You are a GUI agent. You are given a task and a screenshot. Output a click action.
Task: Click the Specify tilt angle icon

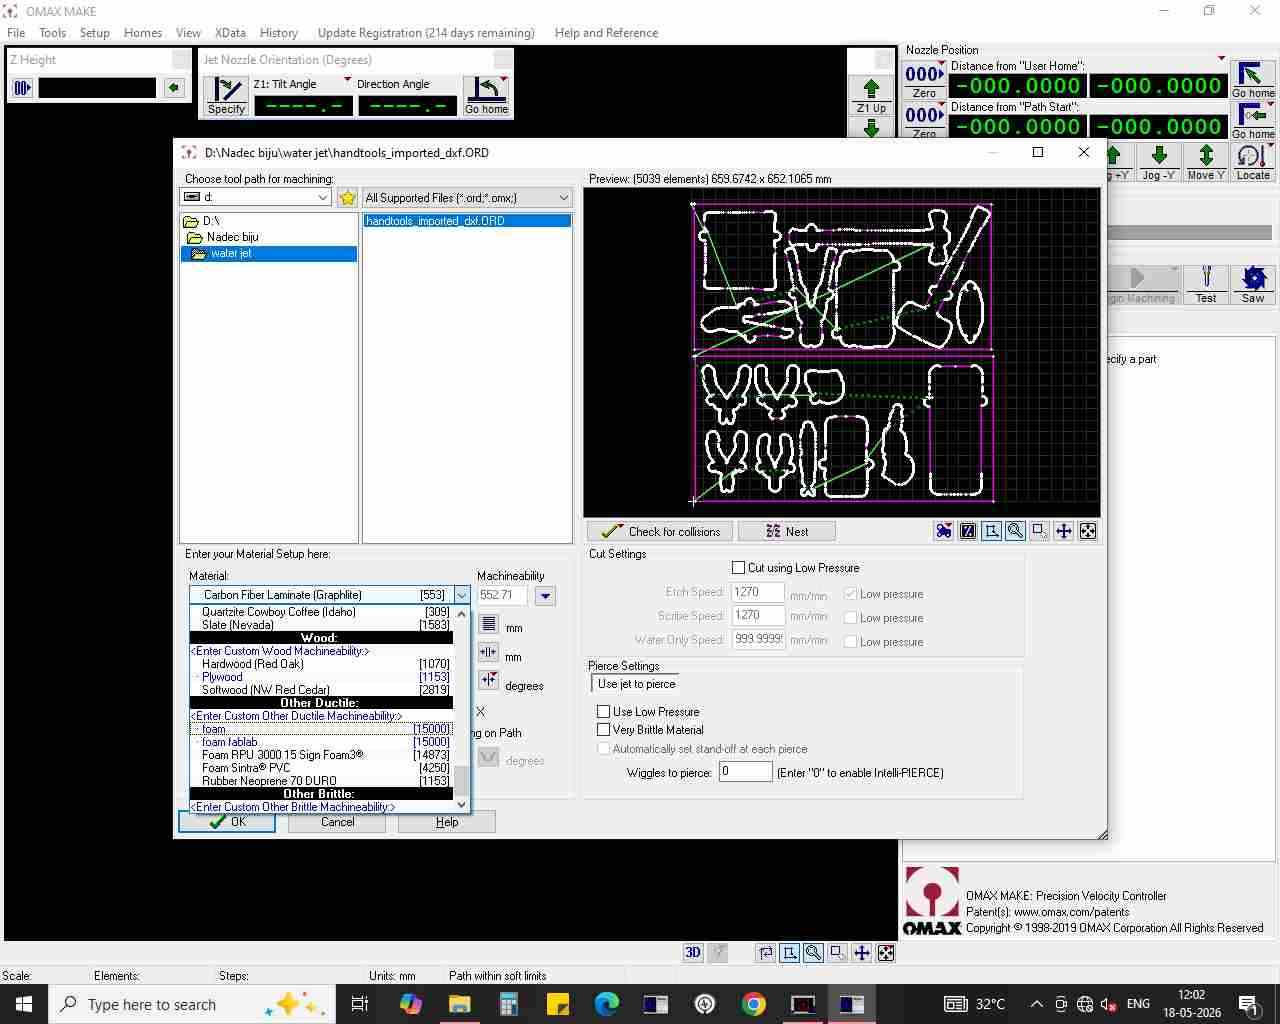point(227,96)
